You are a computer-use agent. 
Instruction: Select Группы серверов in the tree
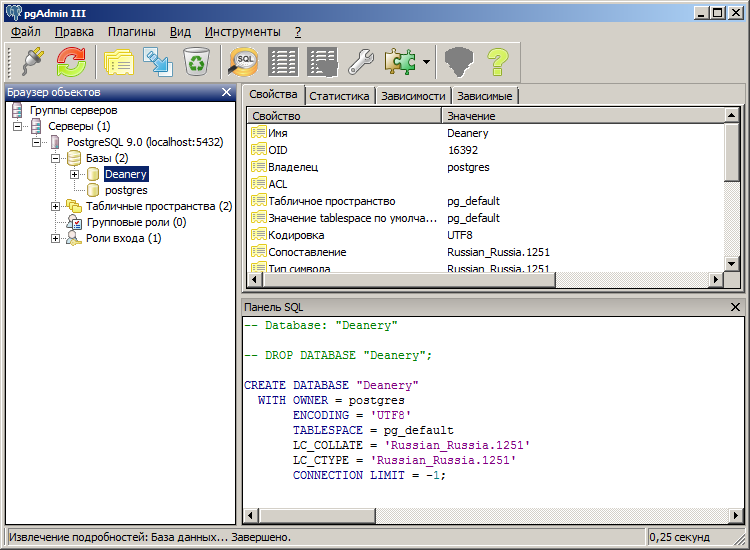pos(73,110)
